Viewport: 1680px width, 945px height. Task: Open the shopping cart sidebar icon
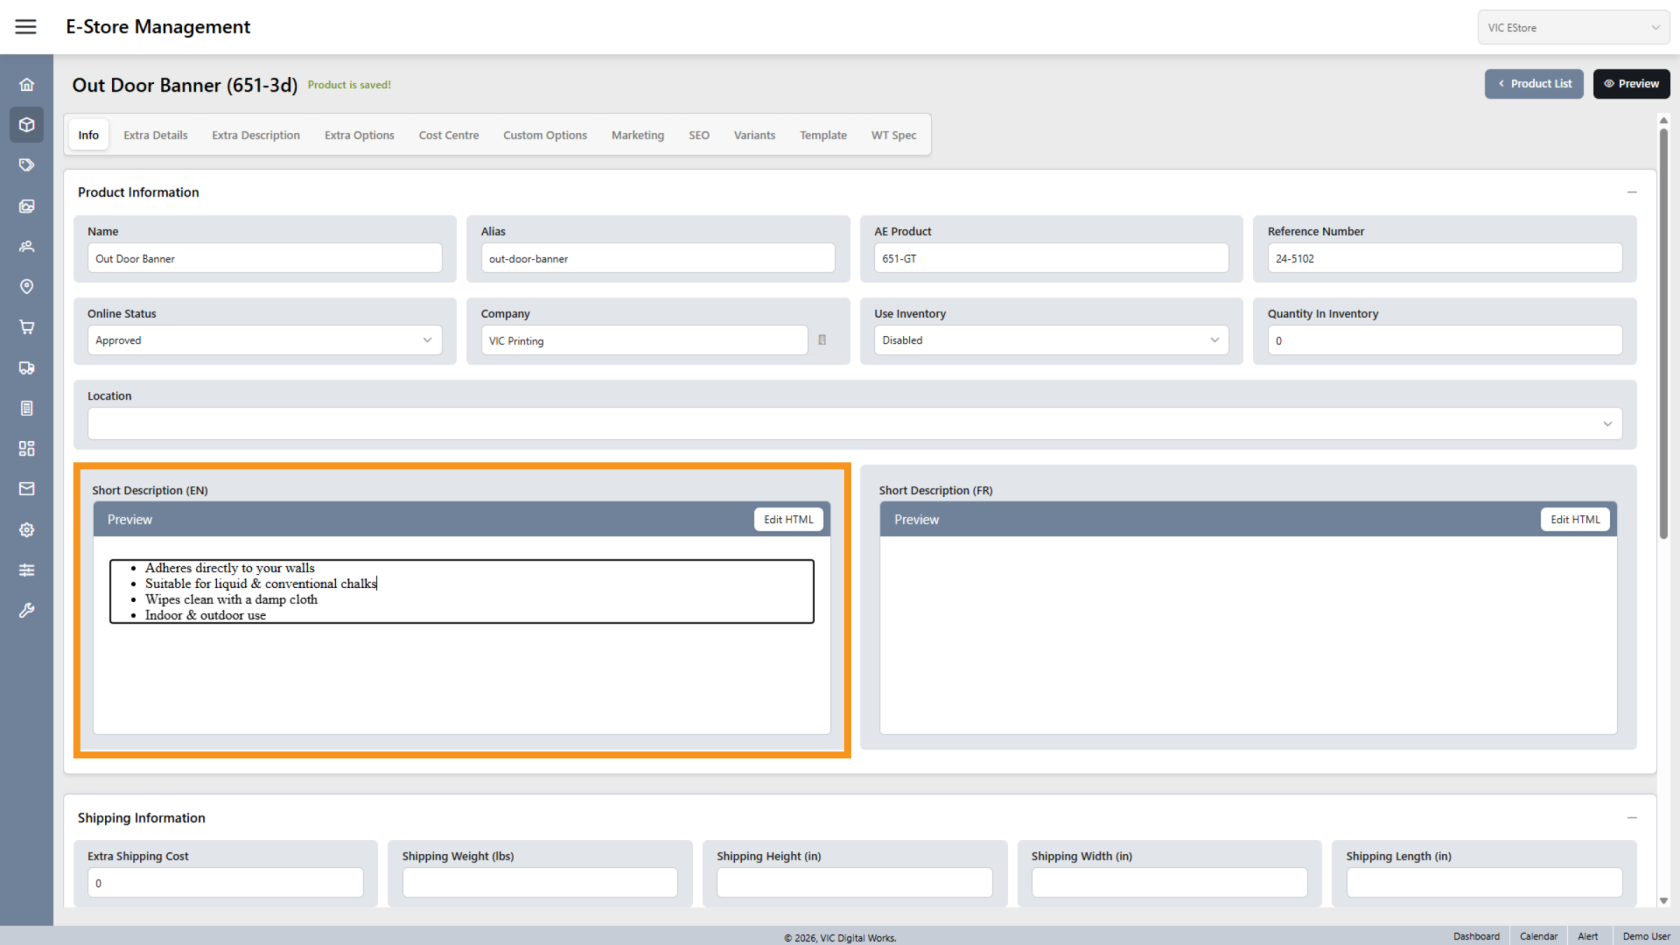(27, 327)
